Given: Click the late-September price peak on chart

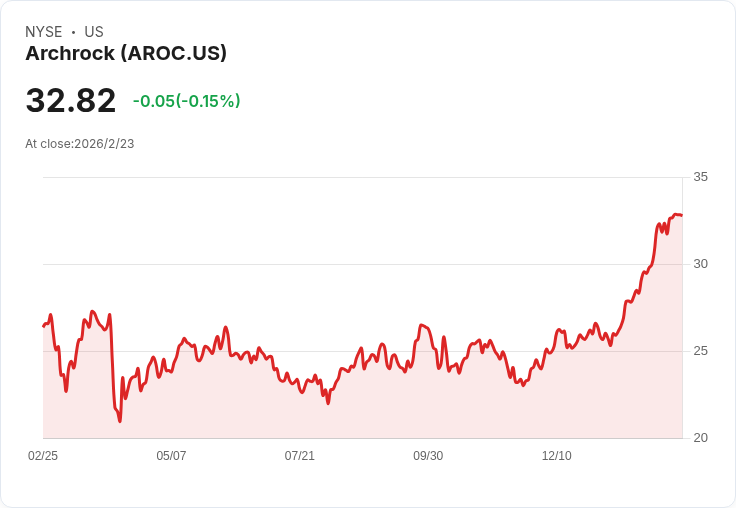Looking at the screenshot, I should click(421, 325).
